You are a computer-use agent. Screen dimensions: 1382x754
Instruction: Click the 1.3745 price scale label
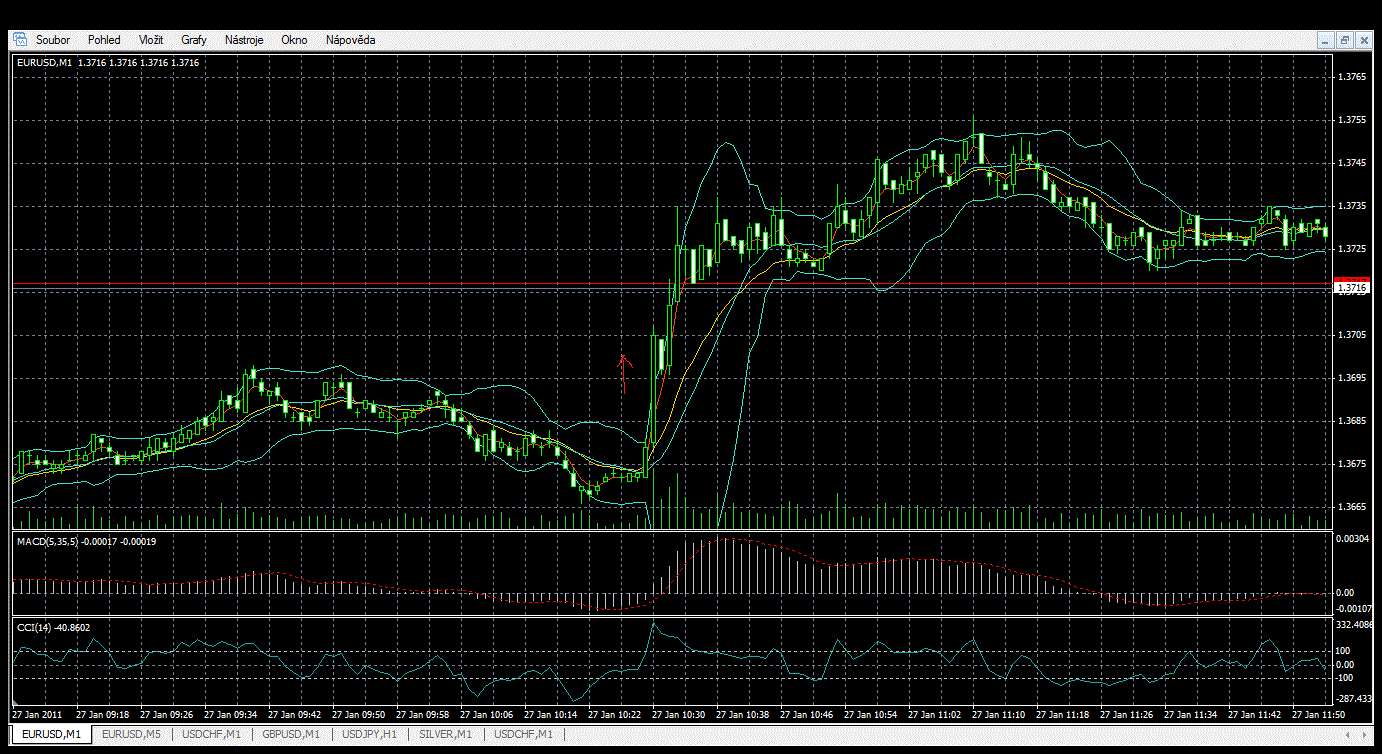point(1351,163)
